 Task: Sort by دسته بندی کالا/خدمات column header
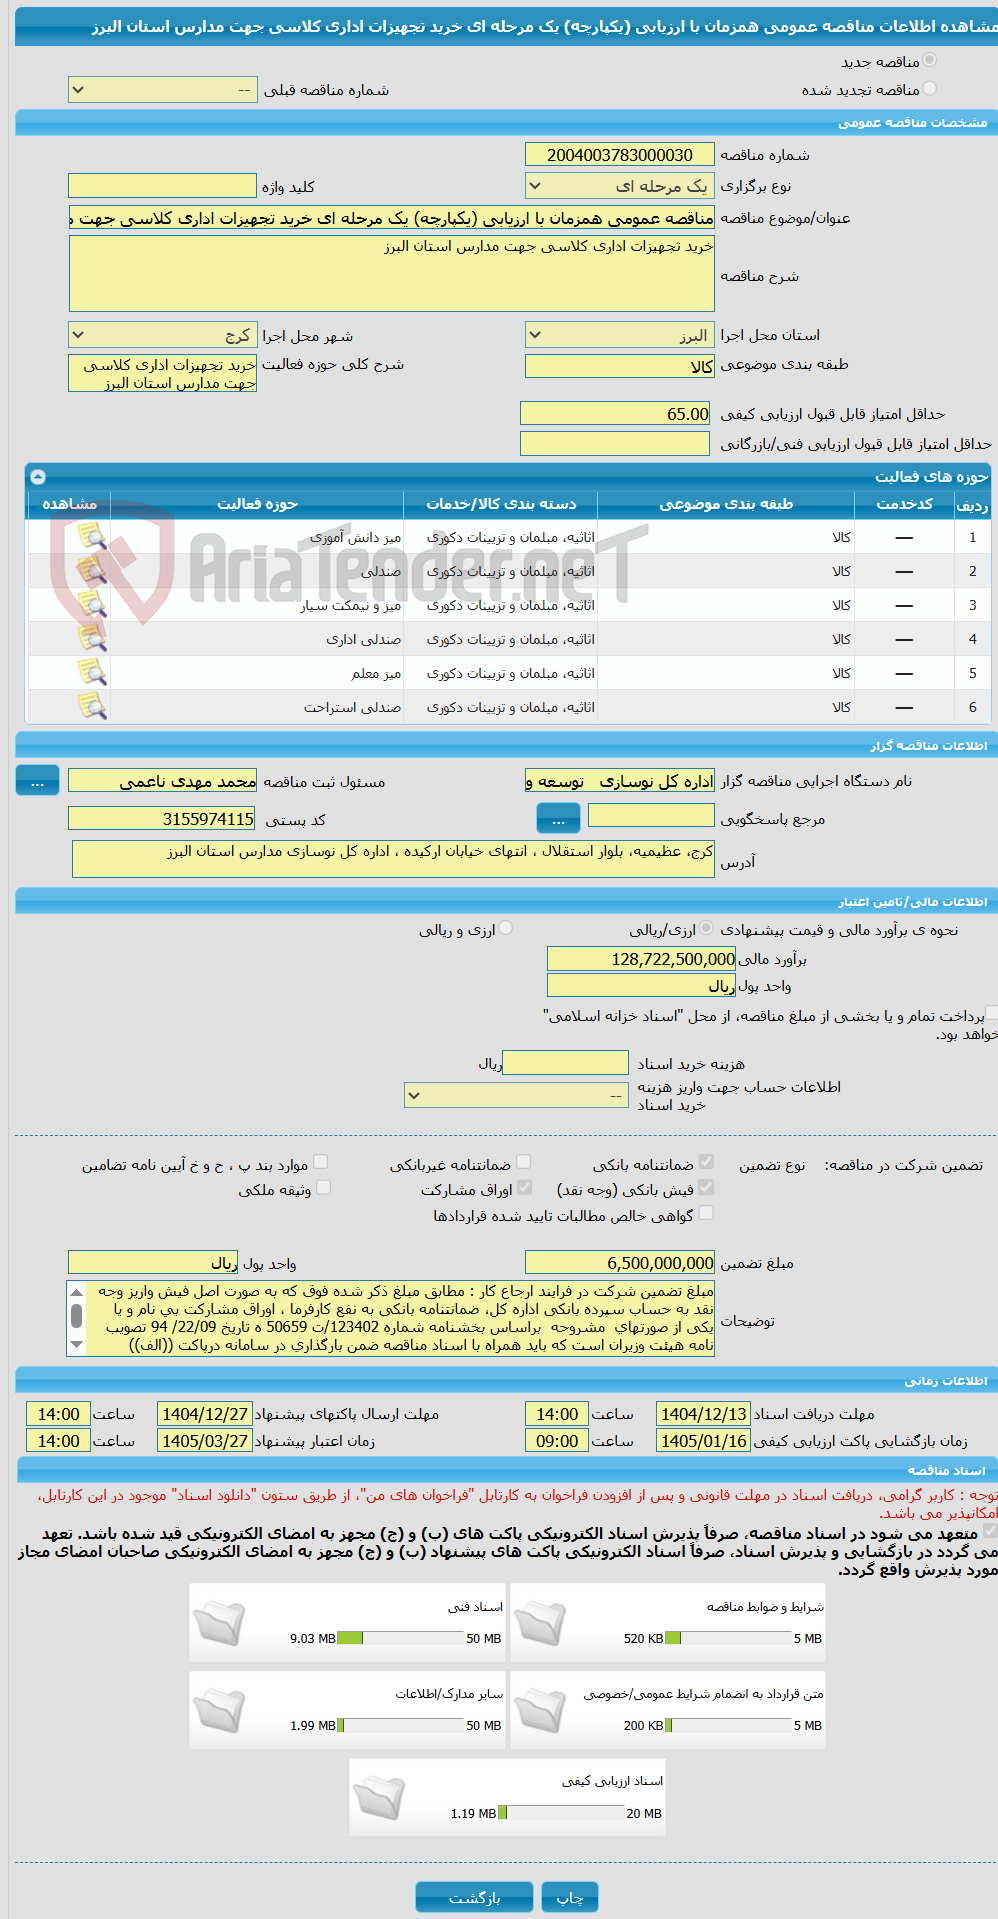click(x=501, y=505)
